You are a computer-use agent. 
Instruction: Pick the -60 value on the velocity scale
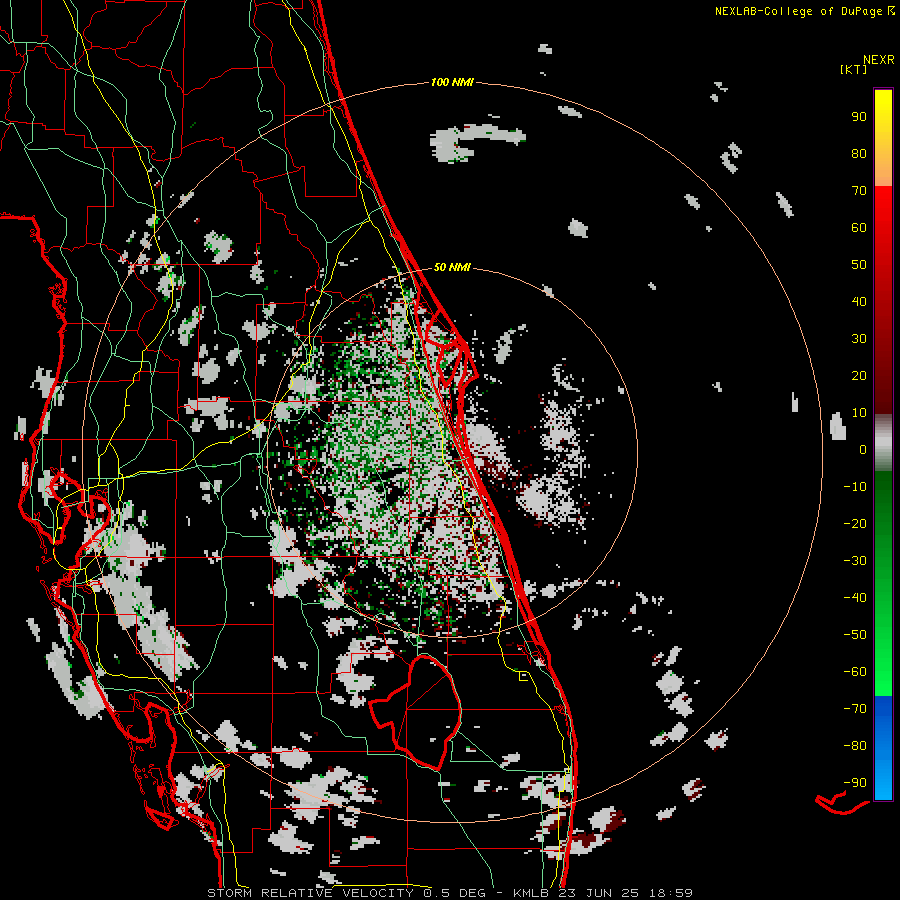coord(855,672)
